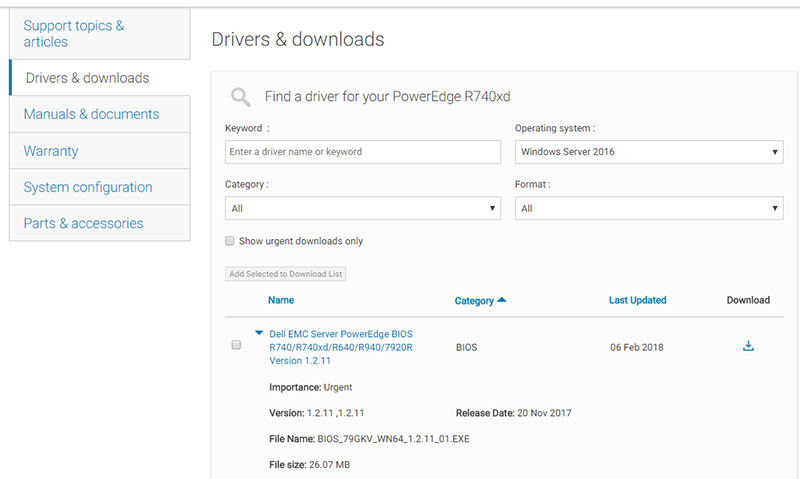Image resolution: width=800 pixels, height=479 pixels.
Task: Click the search magnifier icon
Action: (240, 97)
